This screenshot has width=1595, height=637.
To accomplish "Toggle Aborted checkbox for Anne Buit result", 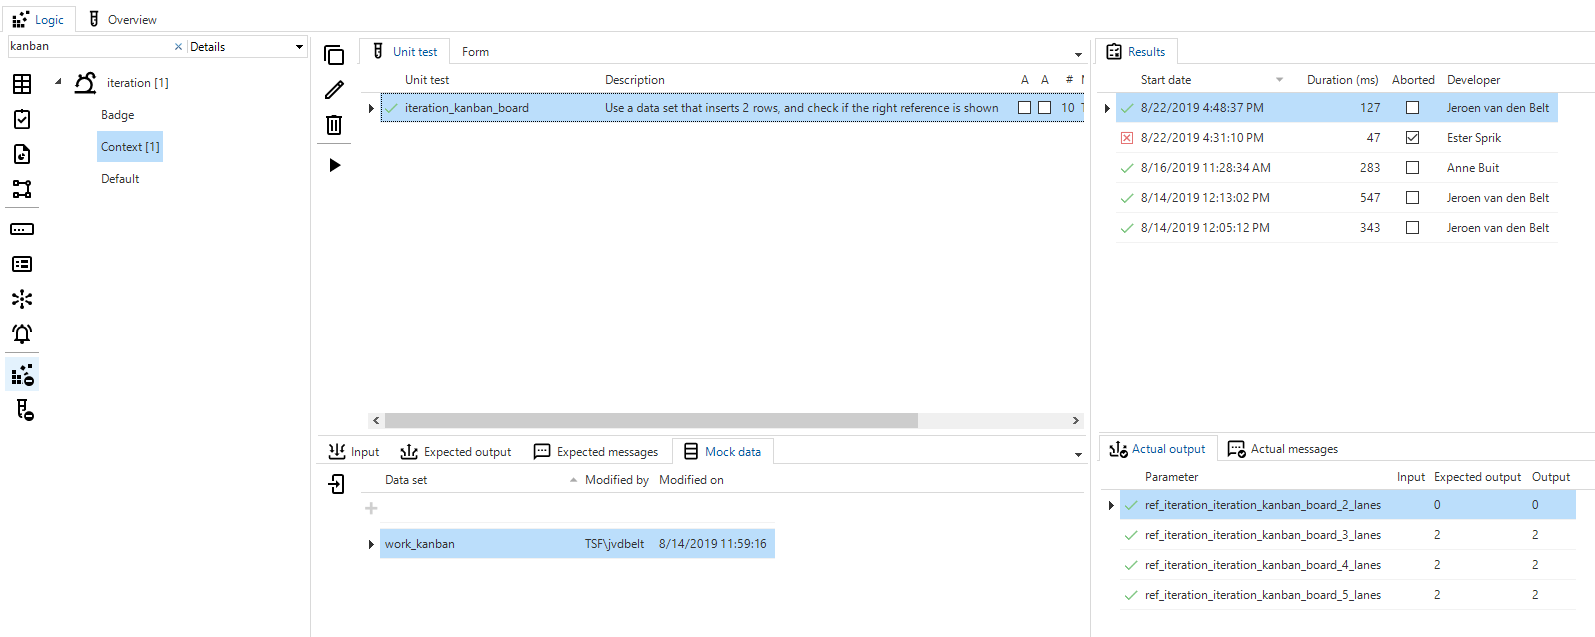I will 1412,168.
